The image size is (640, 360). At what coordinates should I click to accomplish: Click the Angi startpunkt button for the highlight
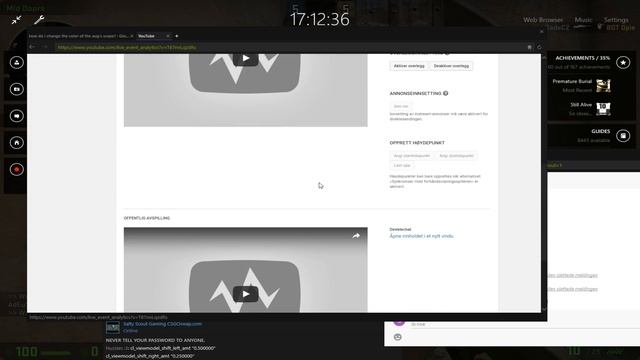click(x=412, y=156)
